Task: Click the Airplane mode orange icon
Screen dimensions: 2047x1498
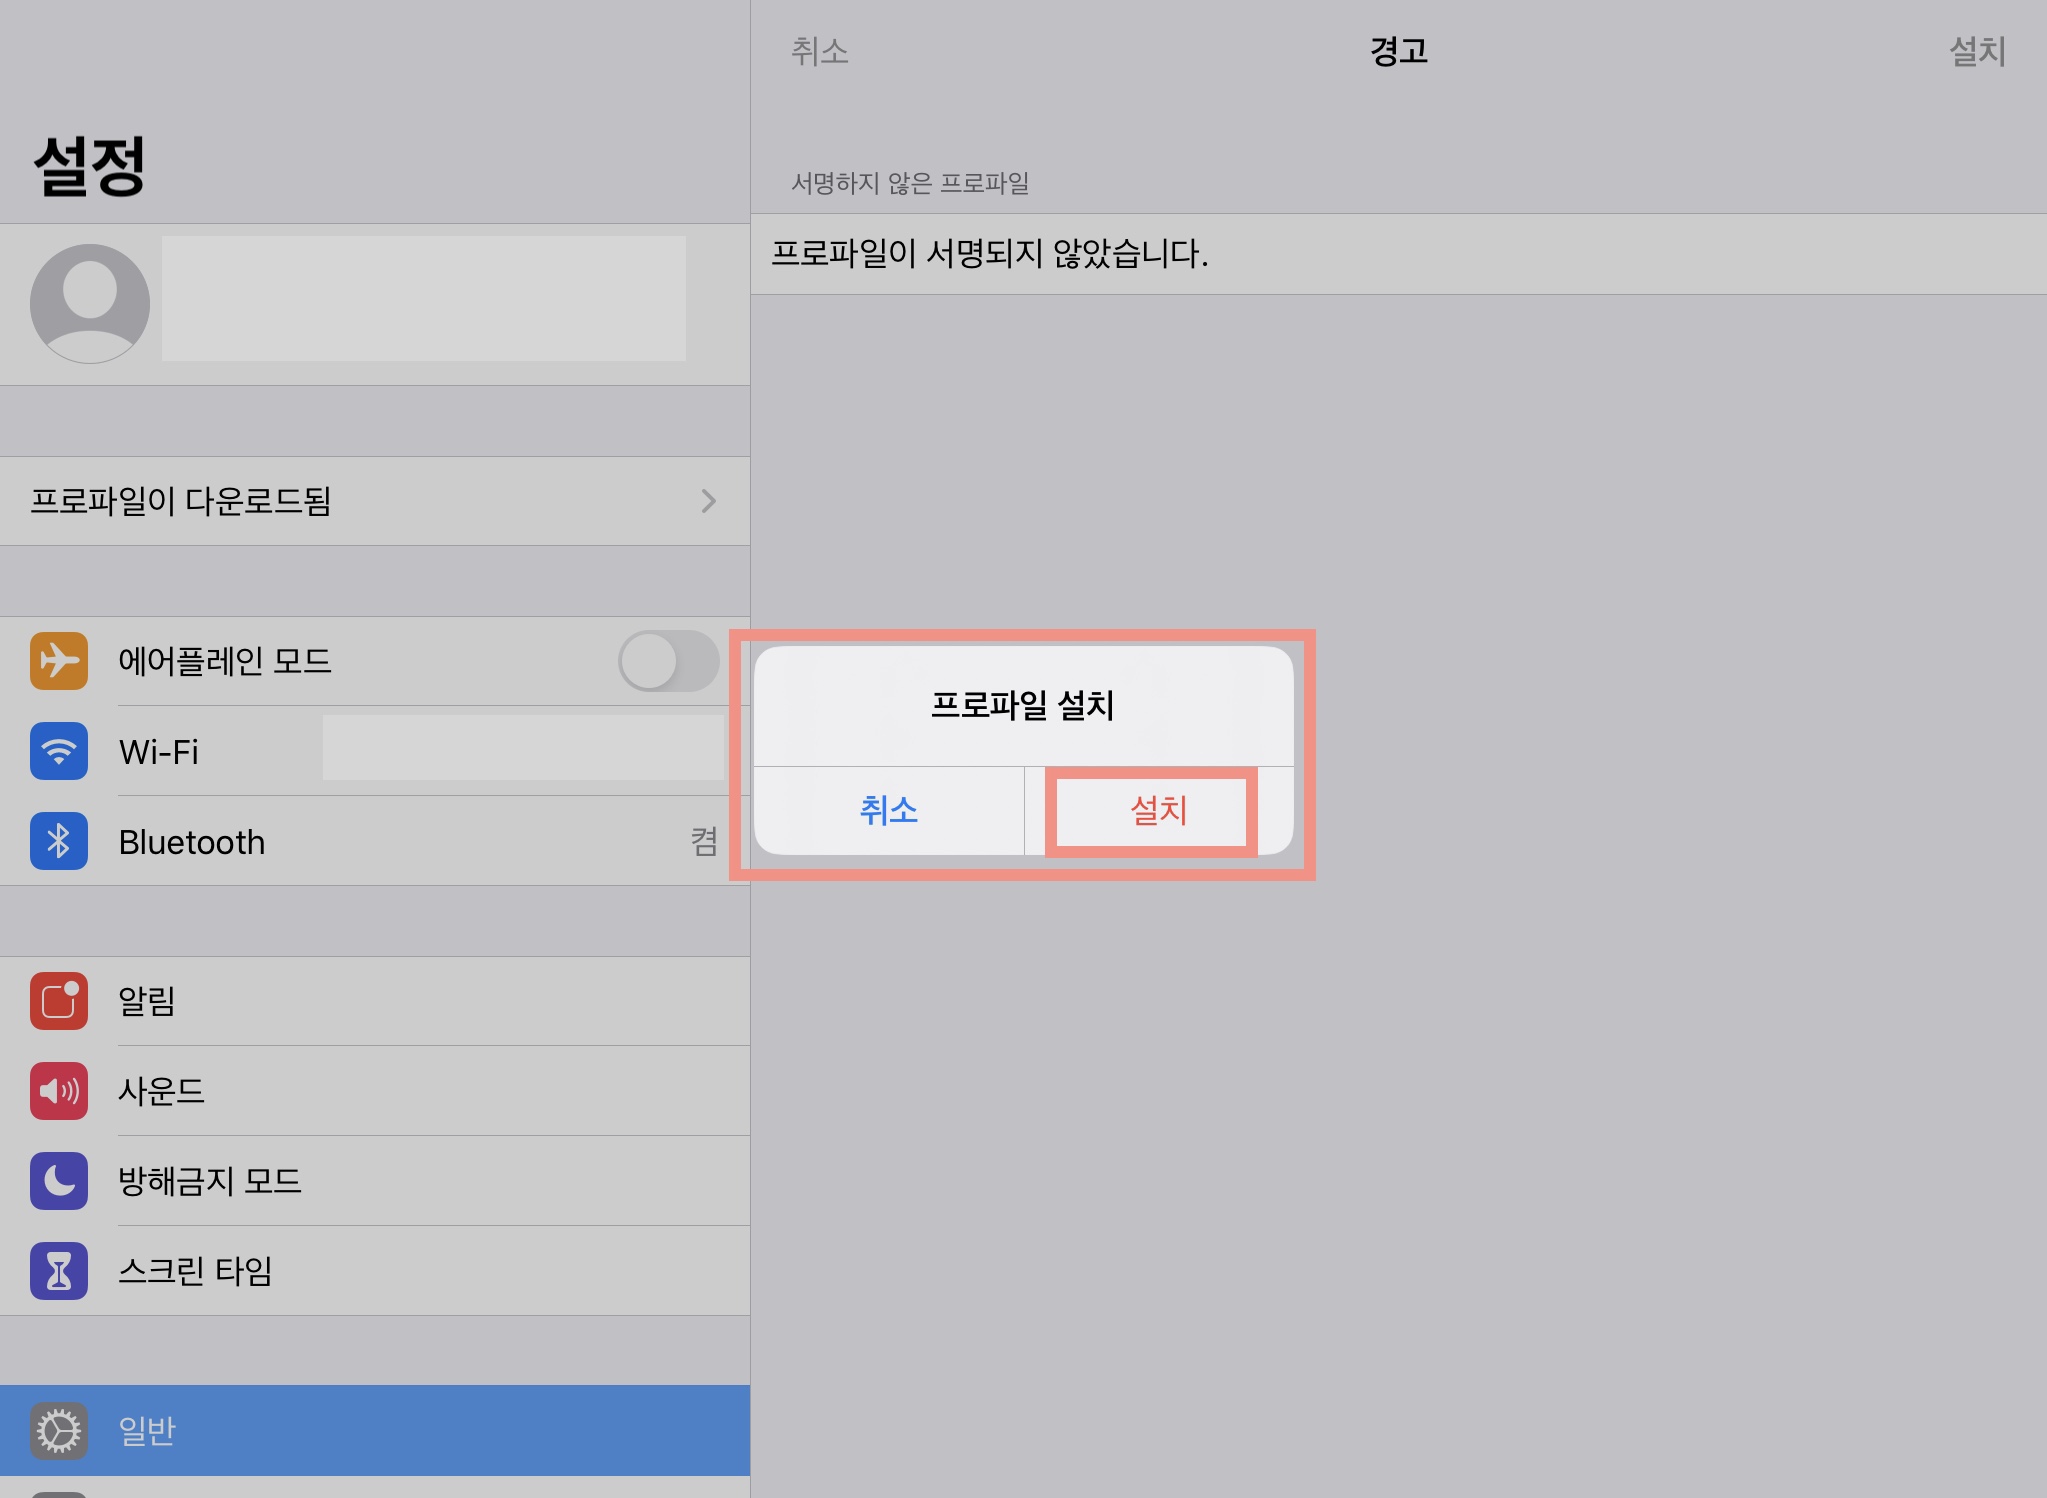Action: click(59, 661)
